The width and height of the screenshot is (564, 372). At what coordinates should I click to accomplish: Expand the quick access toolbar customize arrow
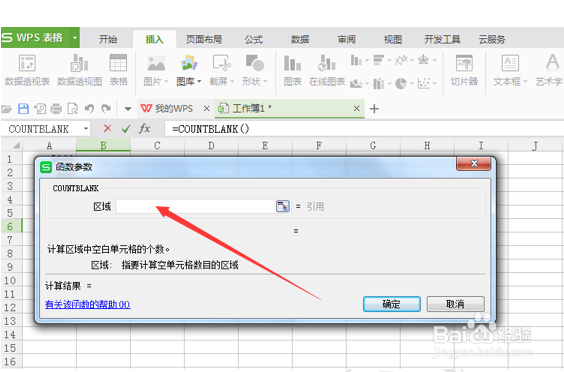[128, 108]
